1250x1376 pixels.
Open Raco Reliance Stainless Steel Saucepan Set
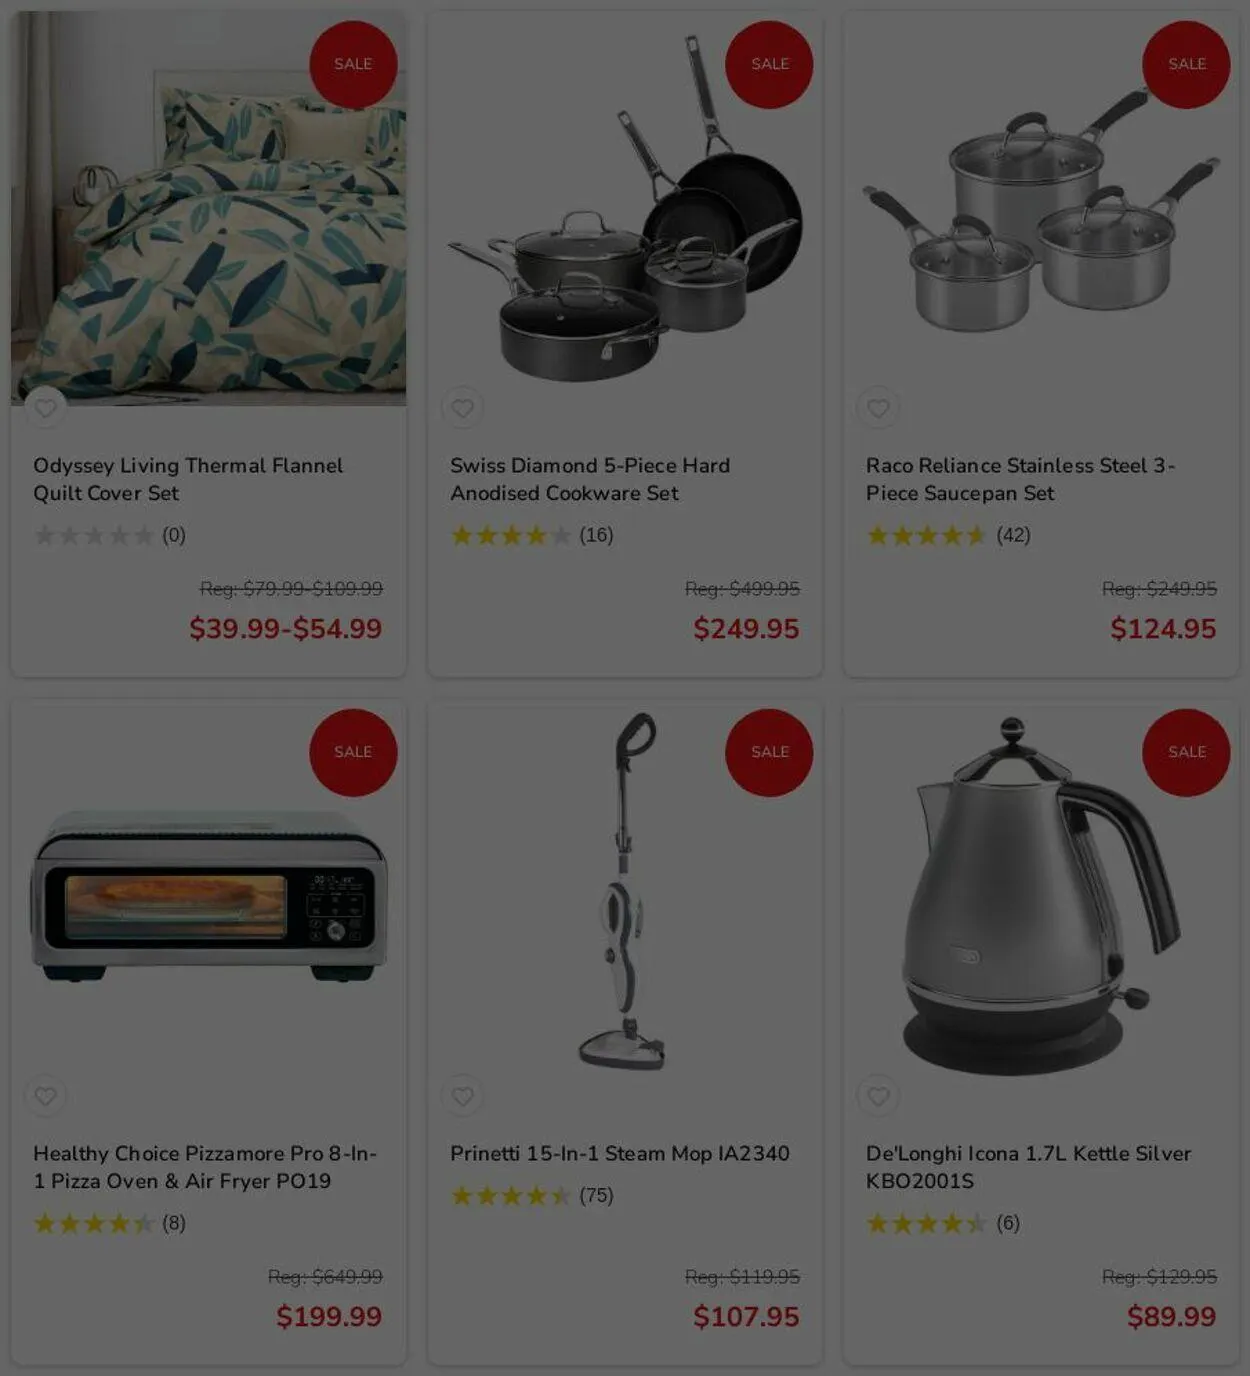1020,479
